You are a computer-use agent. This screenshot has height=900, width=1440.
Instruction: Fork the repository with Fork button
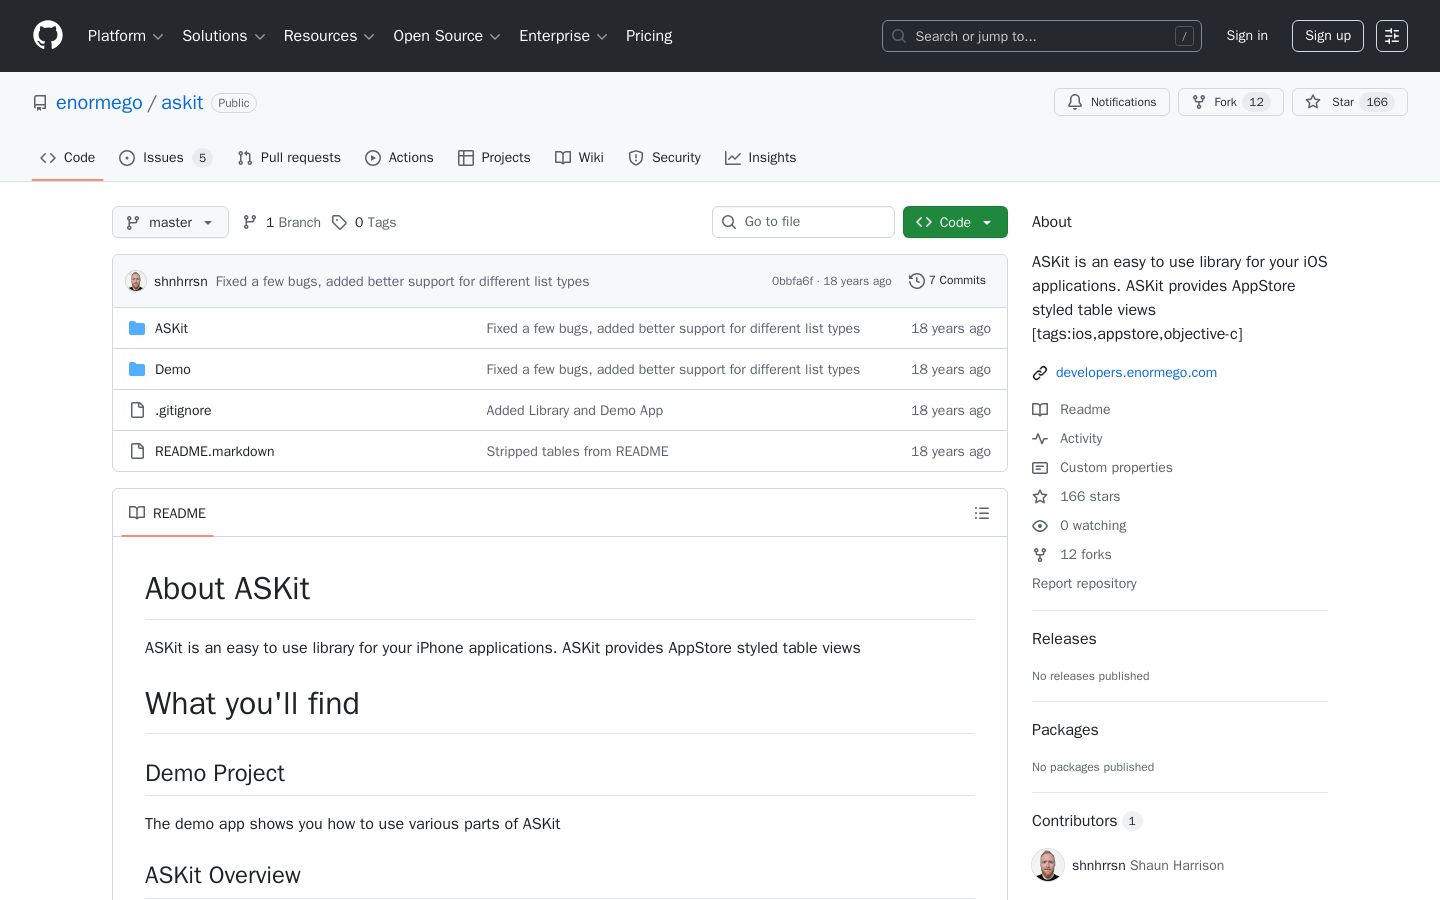[x=1231, y=102]
